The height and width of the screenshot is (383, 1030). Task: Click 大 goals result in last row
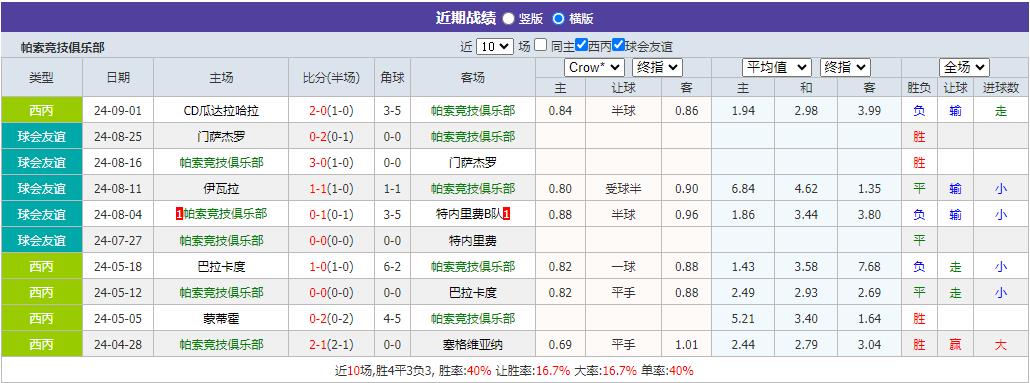1000,344
